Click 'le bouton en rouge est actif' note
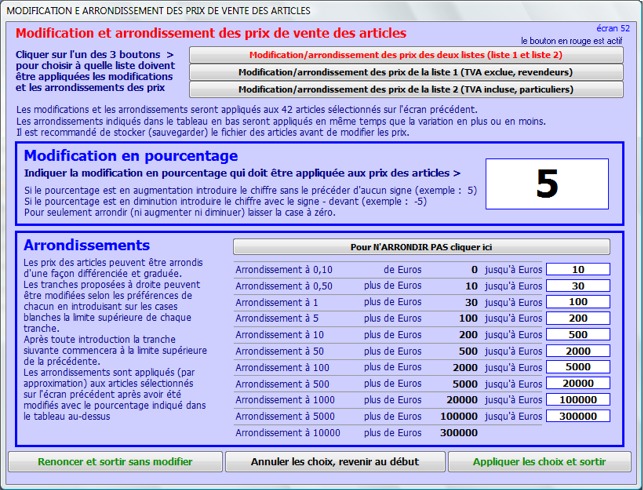Image resolution: width=643 pixels, height=490 pixels. pyautogui.click(x=572, y=41)
